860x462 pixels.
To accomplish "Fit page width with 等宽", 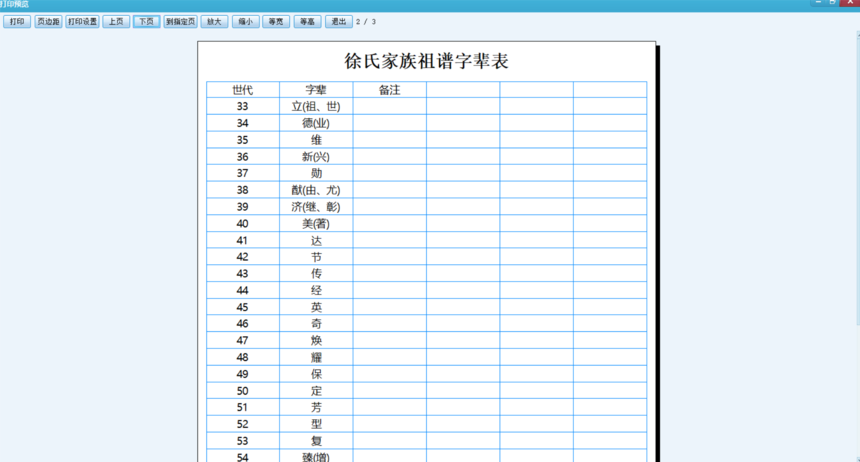I will click(x=276, y=22).
